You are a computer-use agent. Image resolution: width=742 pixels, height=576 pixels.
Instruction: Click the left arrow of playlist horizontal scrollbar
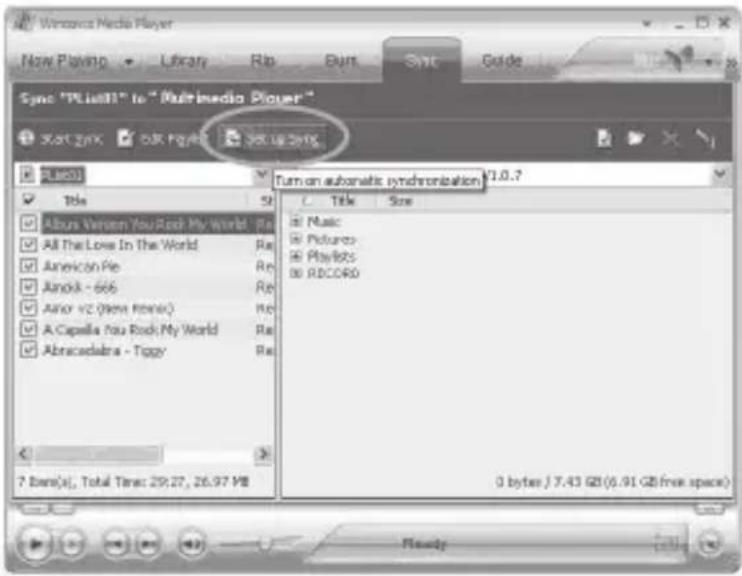pyautogui.click(x=25, y=454)
